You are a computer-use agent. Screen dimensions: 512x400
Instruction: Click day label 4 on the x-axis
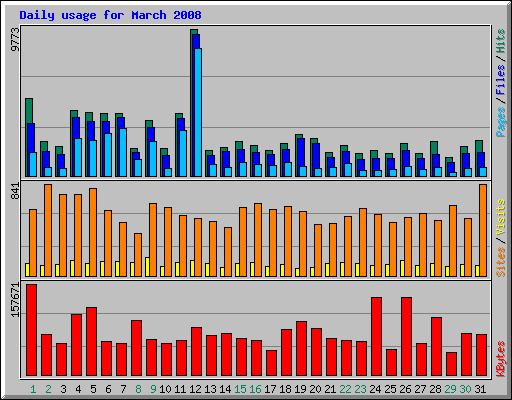tap(78, 389)
